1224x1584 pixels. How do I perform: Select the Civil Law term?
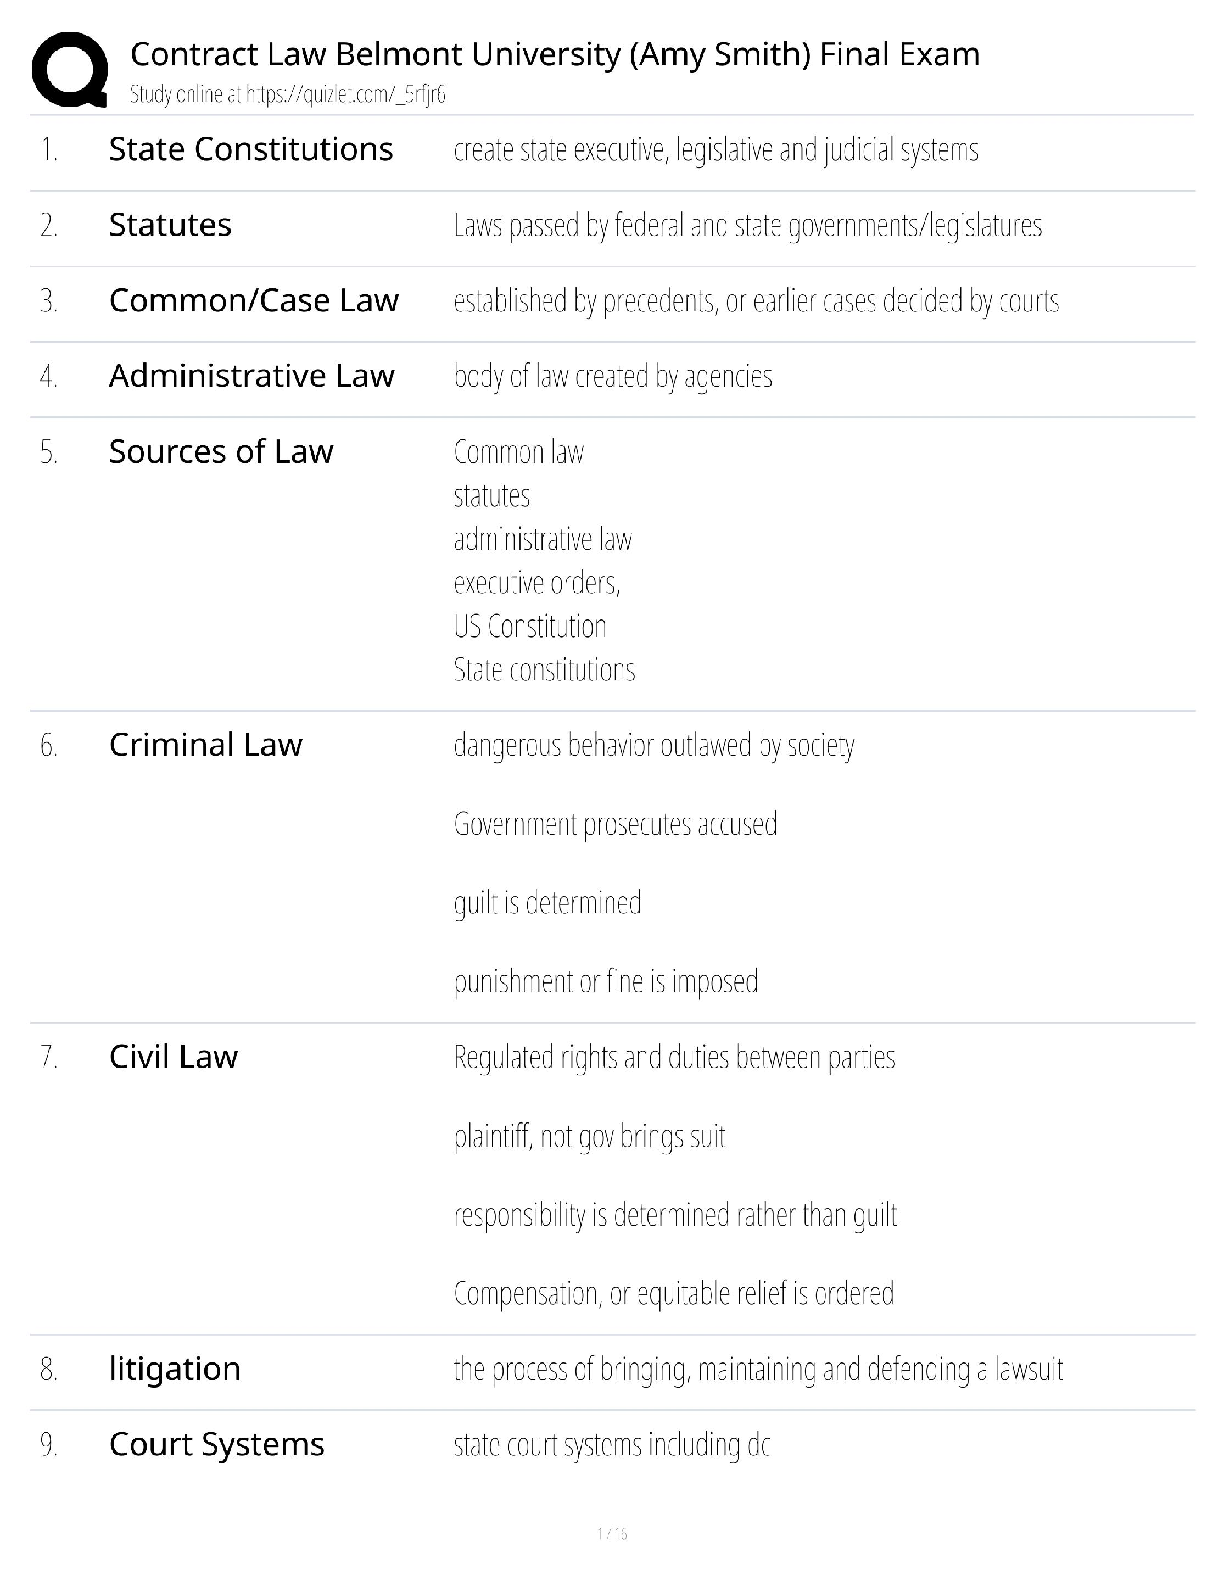tap(173, 1057)
